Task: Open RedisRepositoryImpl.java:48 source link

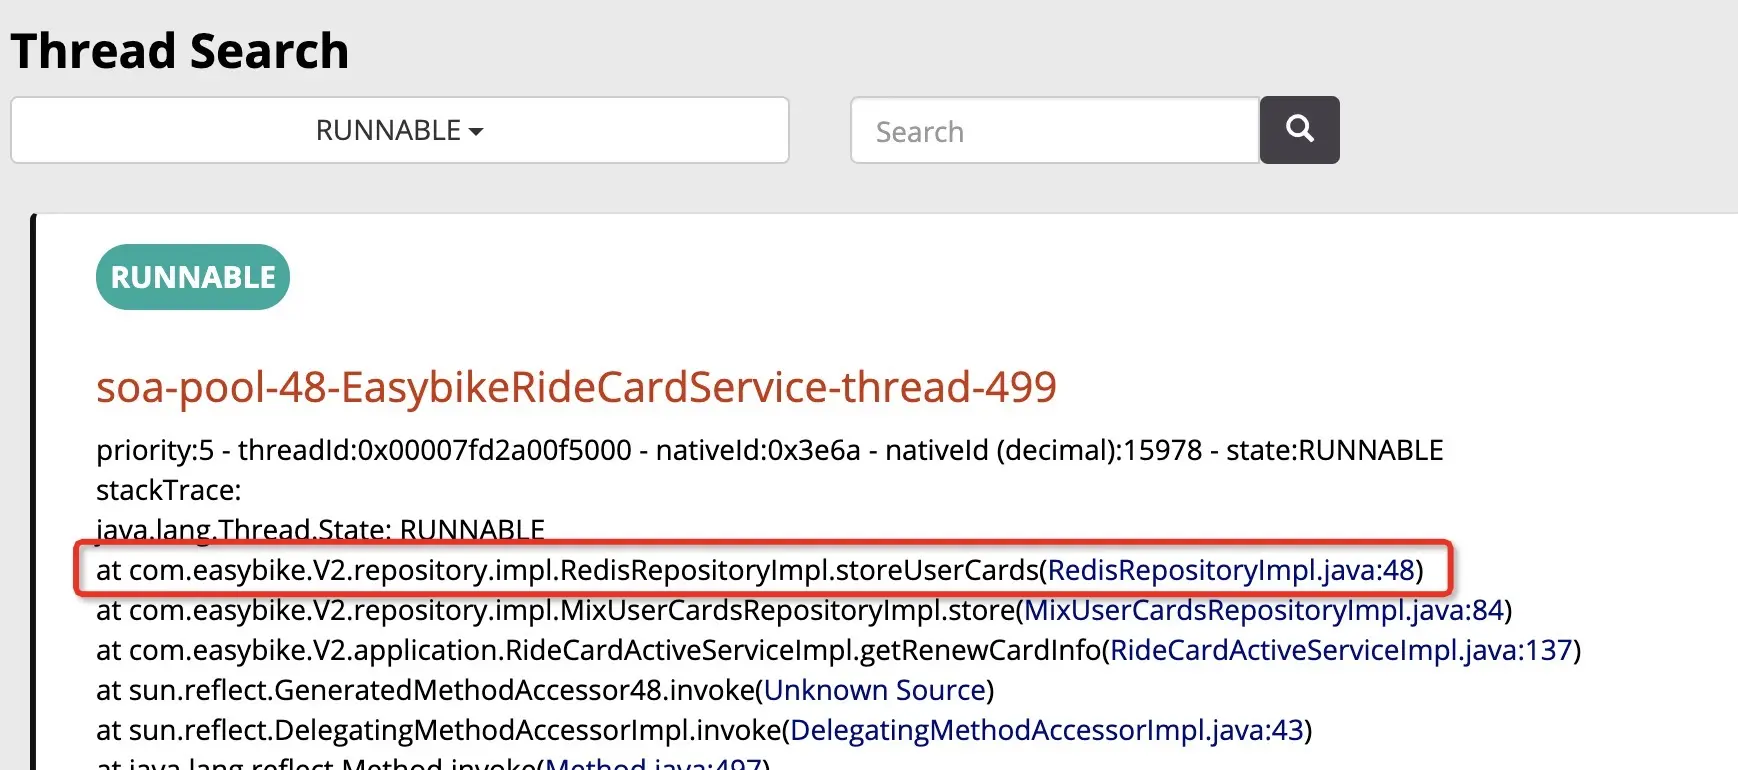Action: [1231, 570]
